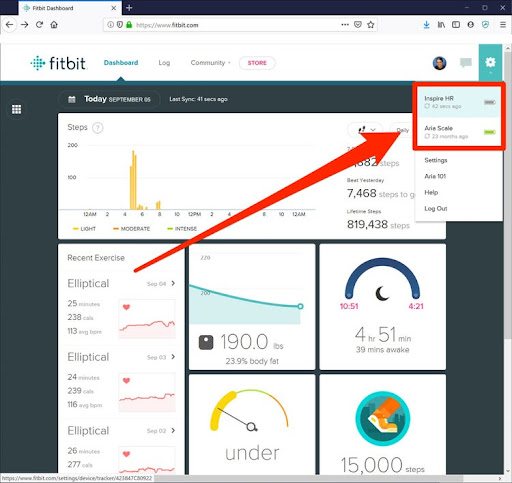Select Aria Scale device in menu
This screenshot has height=483, width=512.
[458, 132]
